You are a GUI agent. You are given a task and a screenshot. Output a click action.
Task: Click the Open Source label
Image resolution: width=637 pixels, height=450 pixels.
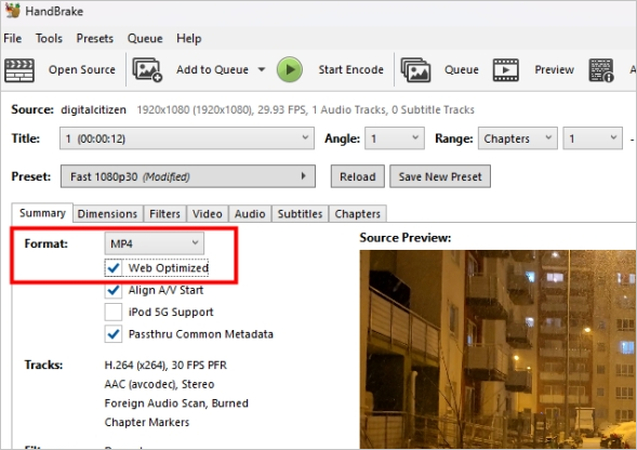[x=82, y=70]
